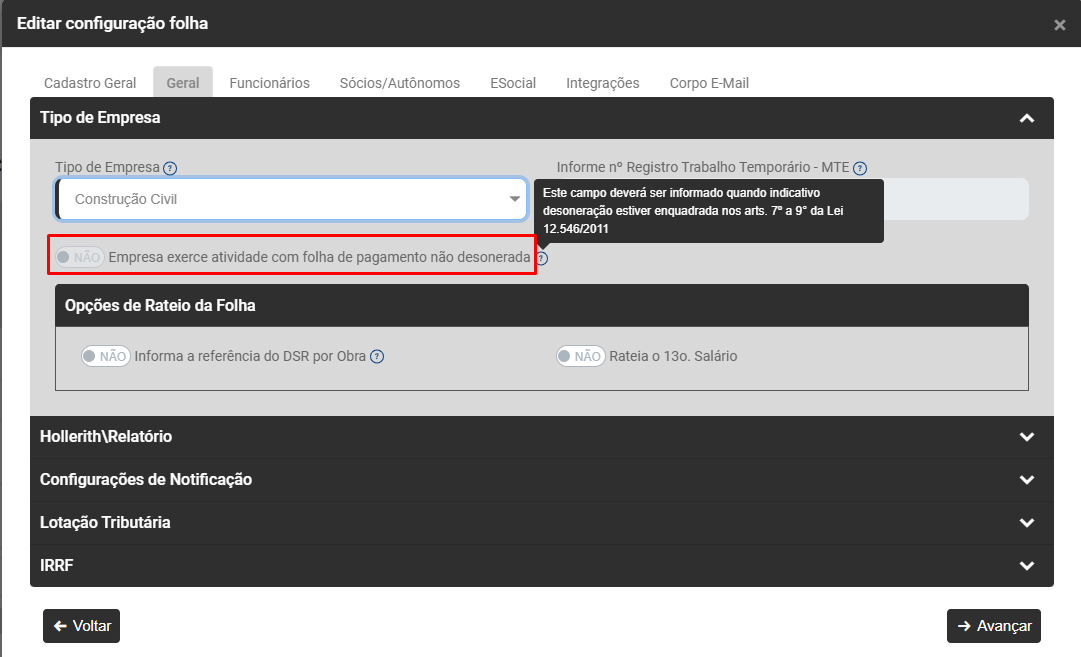The width and height of the screenshot is (1081, 657).
Task: Click help icon next to Tipo de Empresa label
Action: (170, 168)
